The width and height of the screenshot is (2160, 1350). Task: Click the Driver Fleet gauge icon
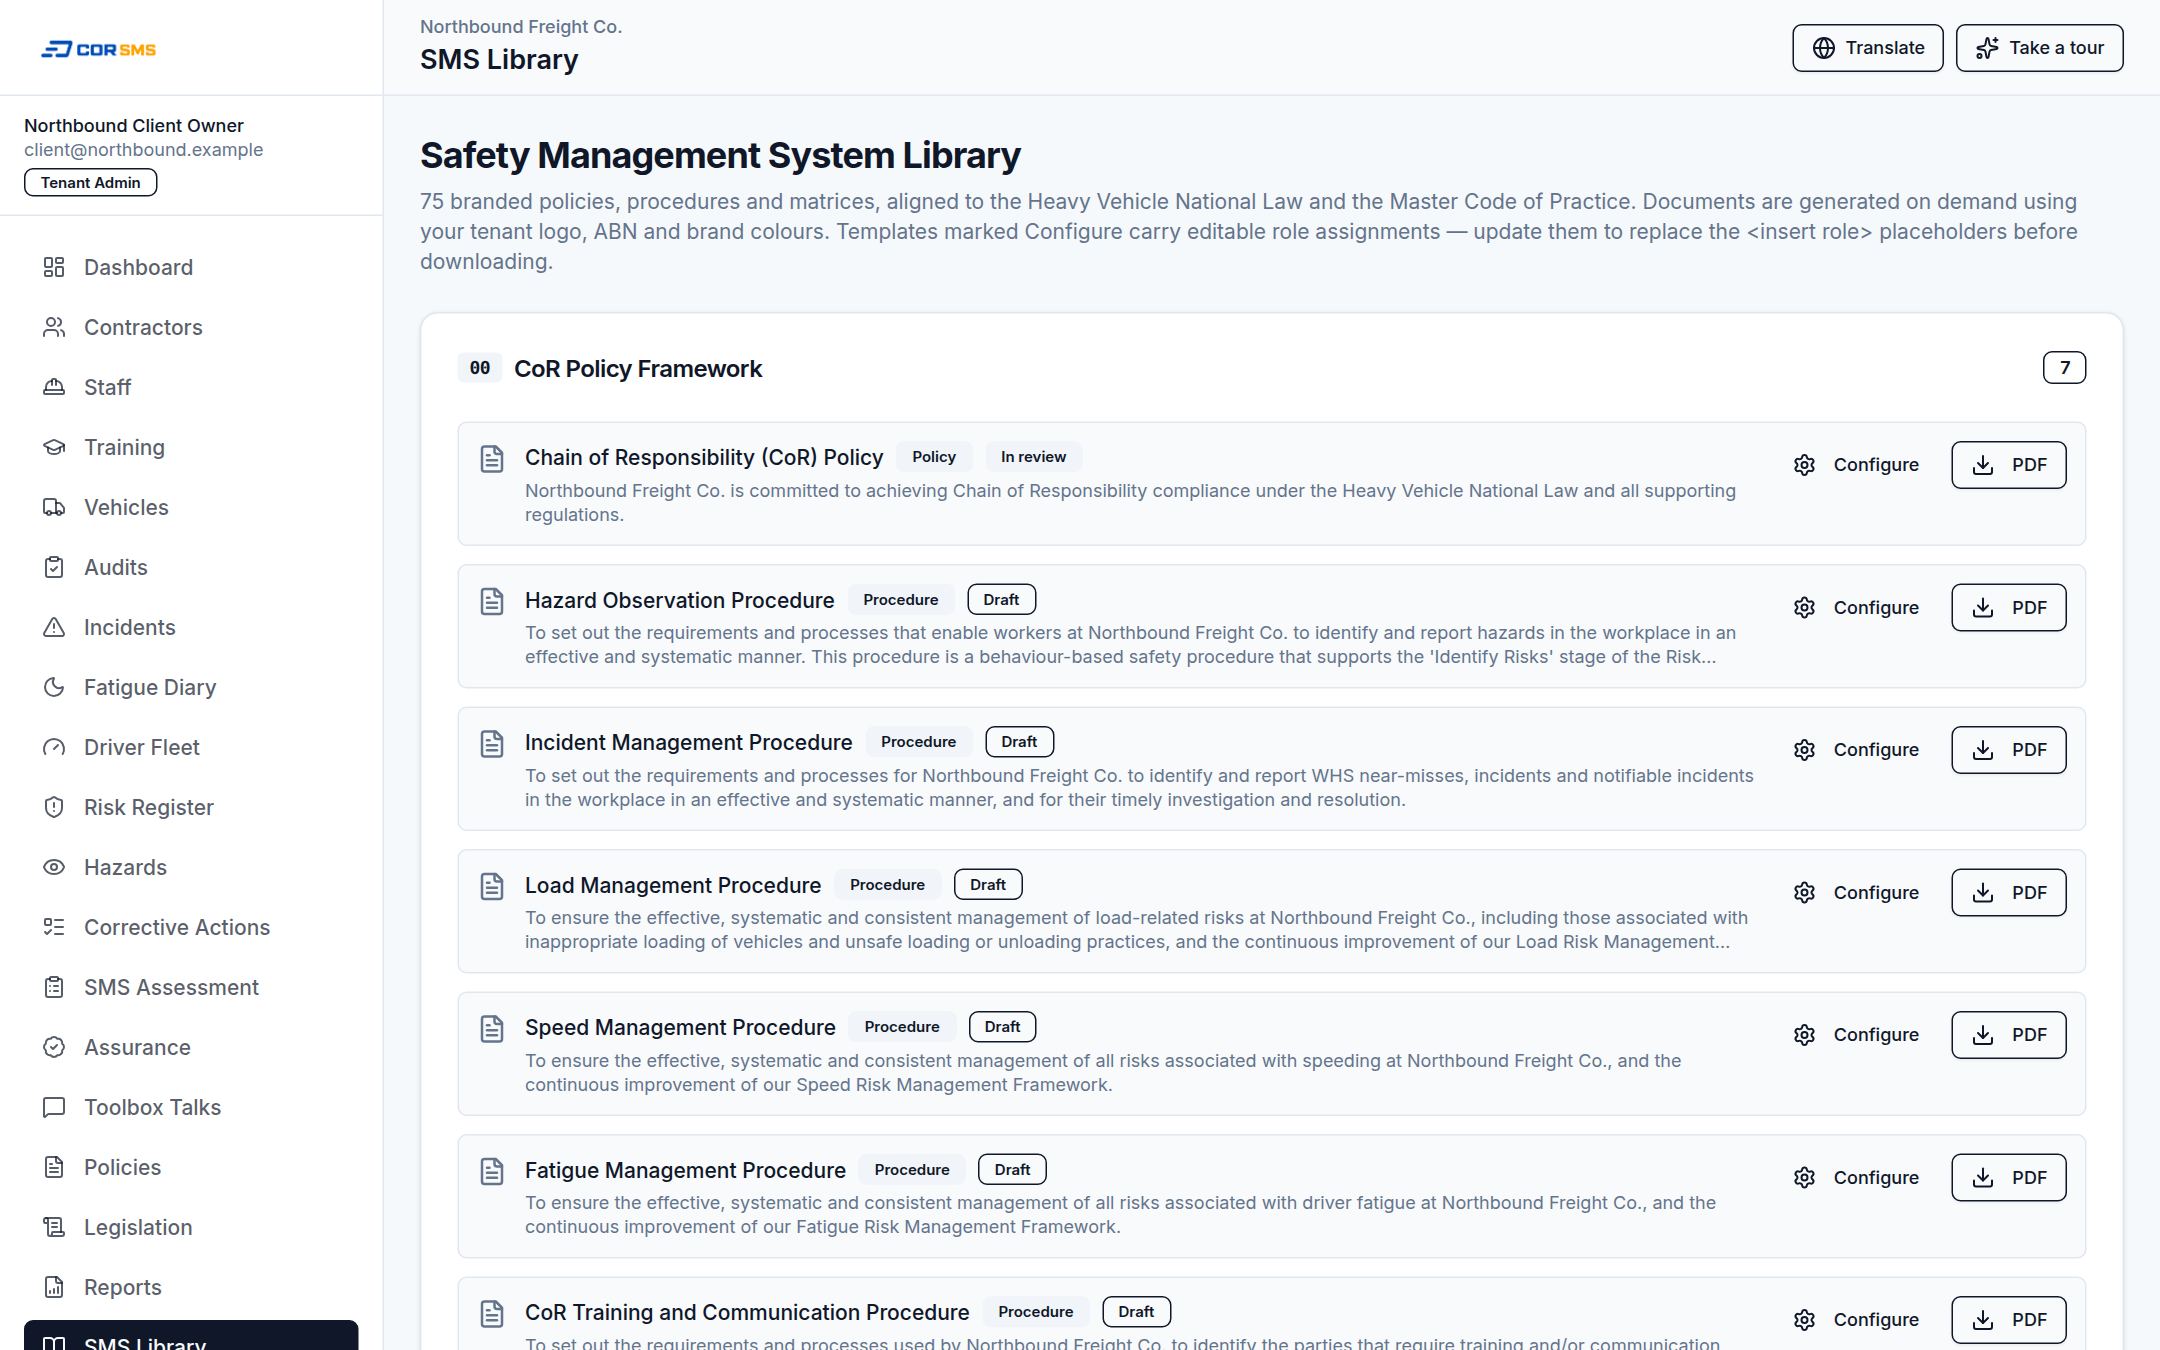(x=54, y=747)
